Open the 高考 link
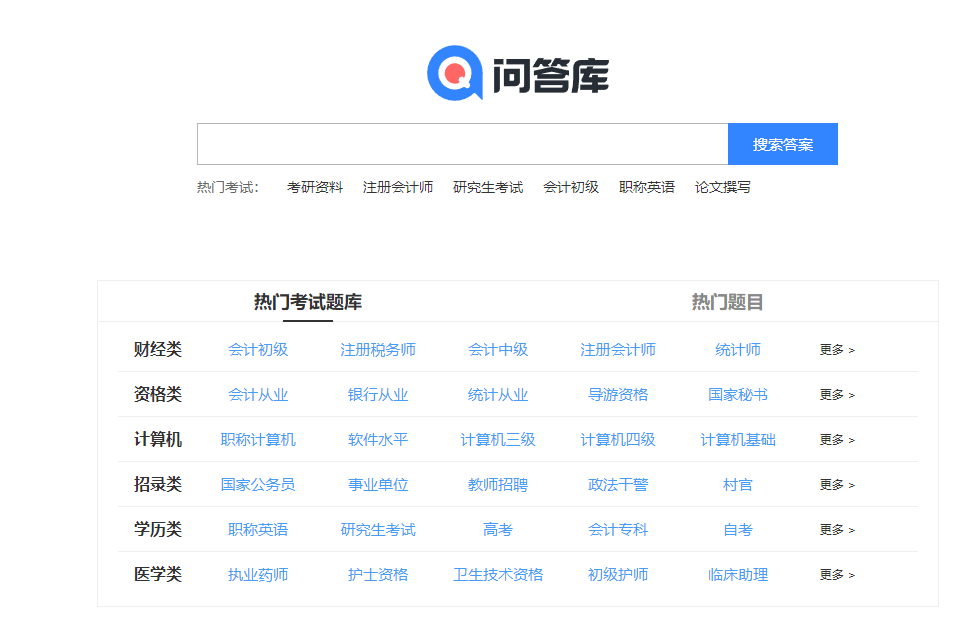The height and width of the screenshot is (622, 980). tap(498, 529)
